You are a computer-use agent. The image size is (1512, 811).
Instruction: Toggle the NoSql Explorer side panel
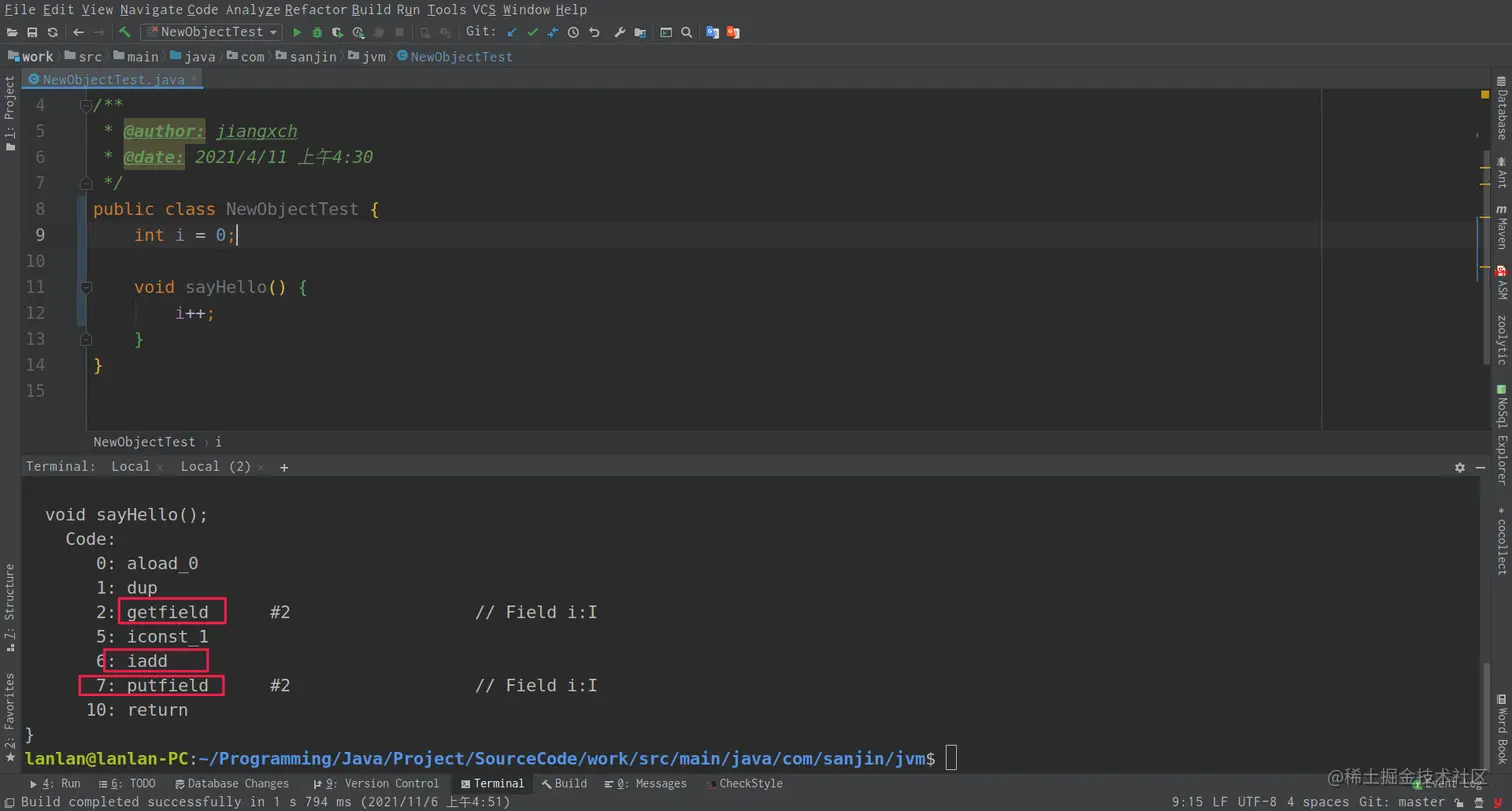(x=1501, y=435)
